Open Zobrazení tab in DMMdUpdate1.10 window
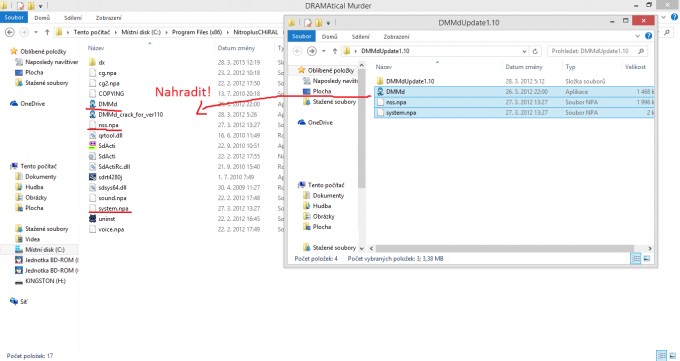The image size is (680, 361). [396, 37]
